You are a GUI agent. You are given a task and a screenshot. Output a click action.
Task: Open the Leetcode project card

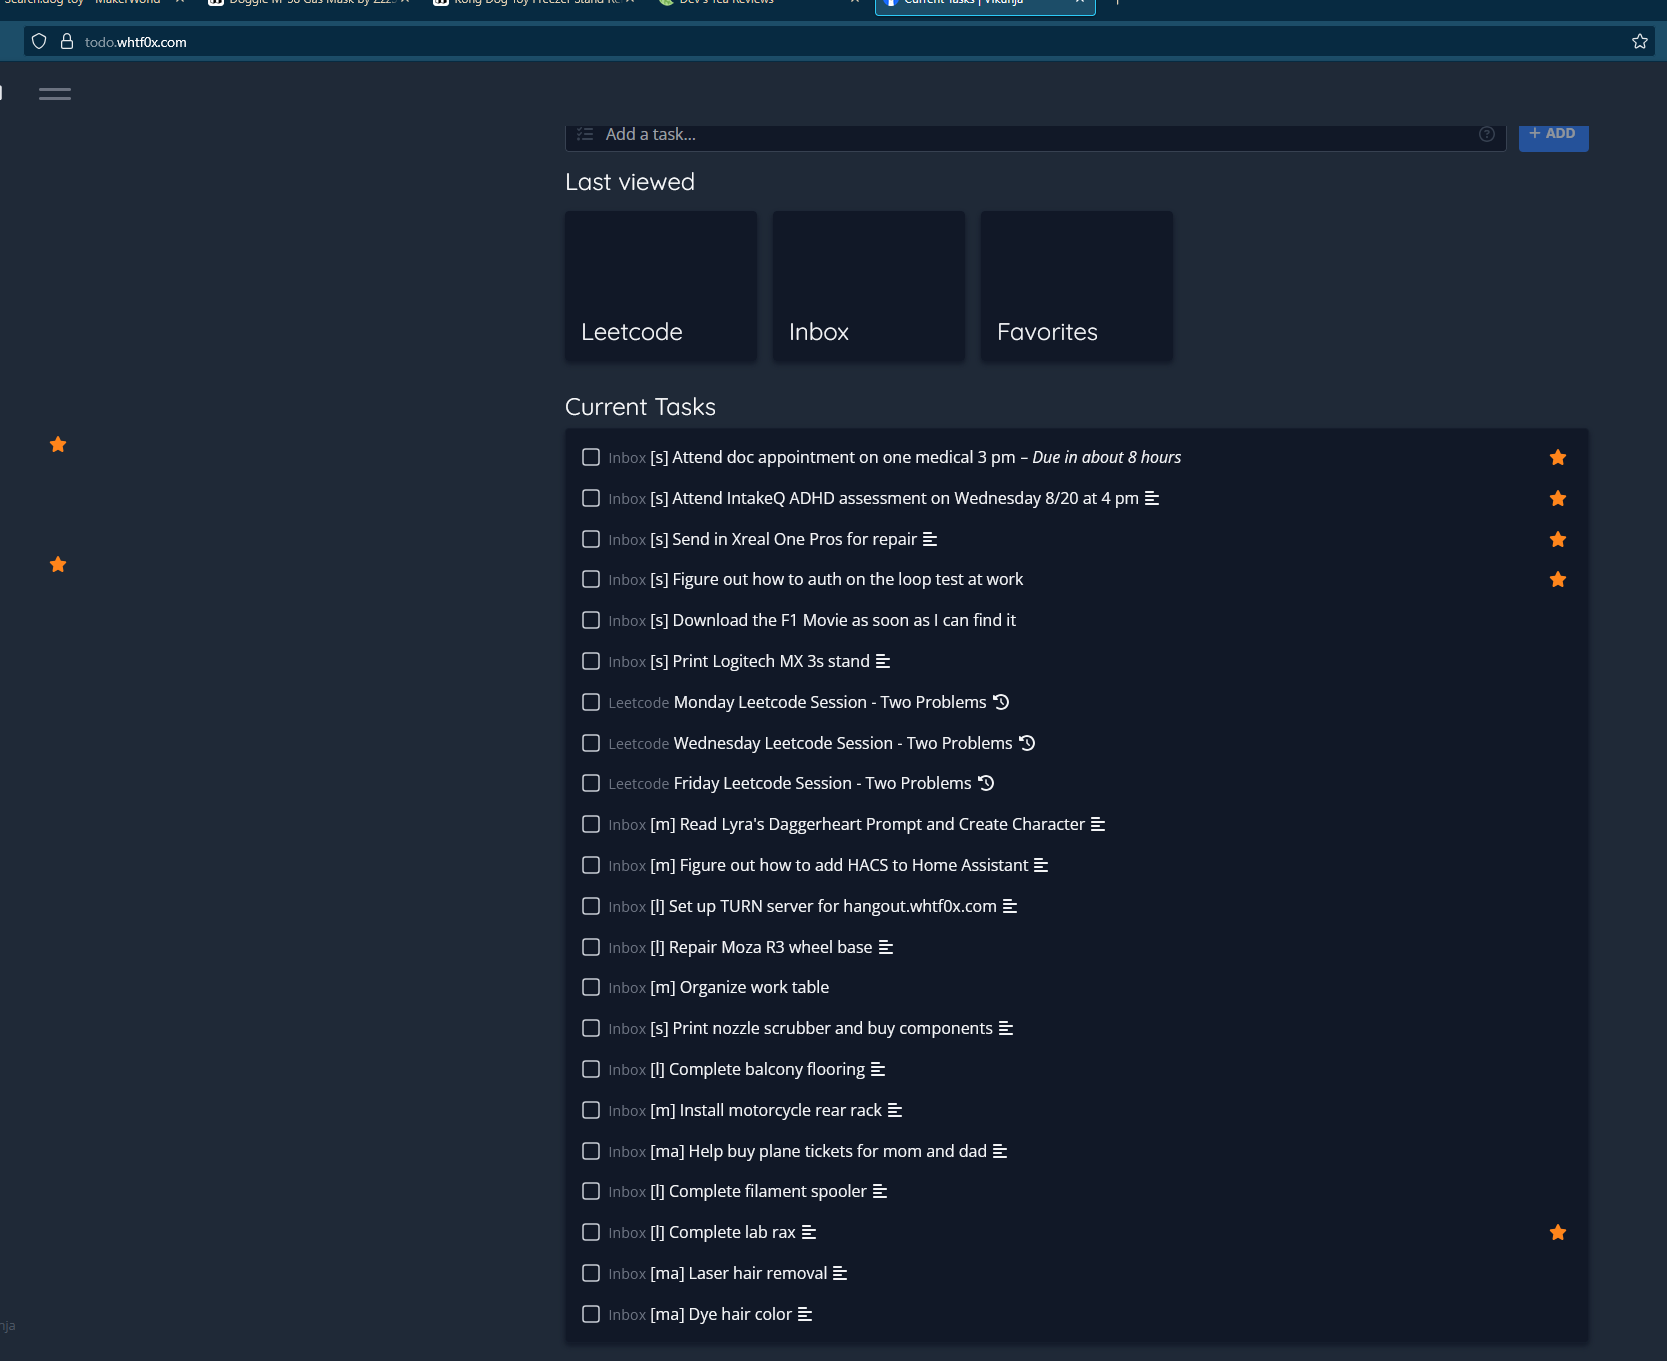660,287
